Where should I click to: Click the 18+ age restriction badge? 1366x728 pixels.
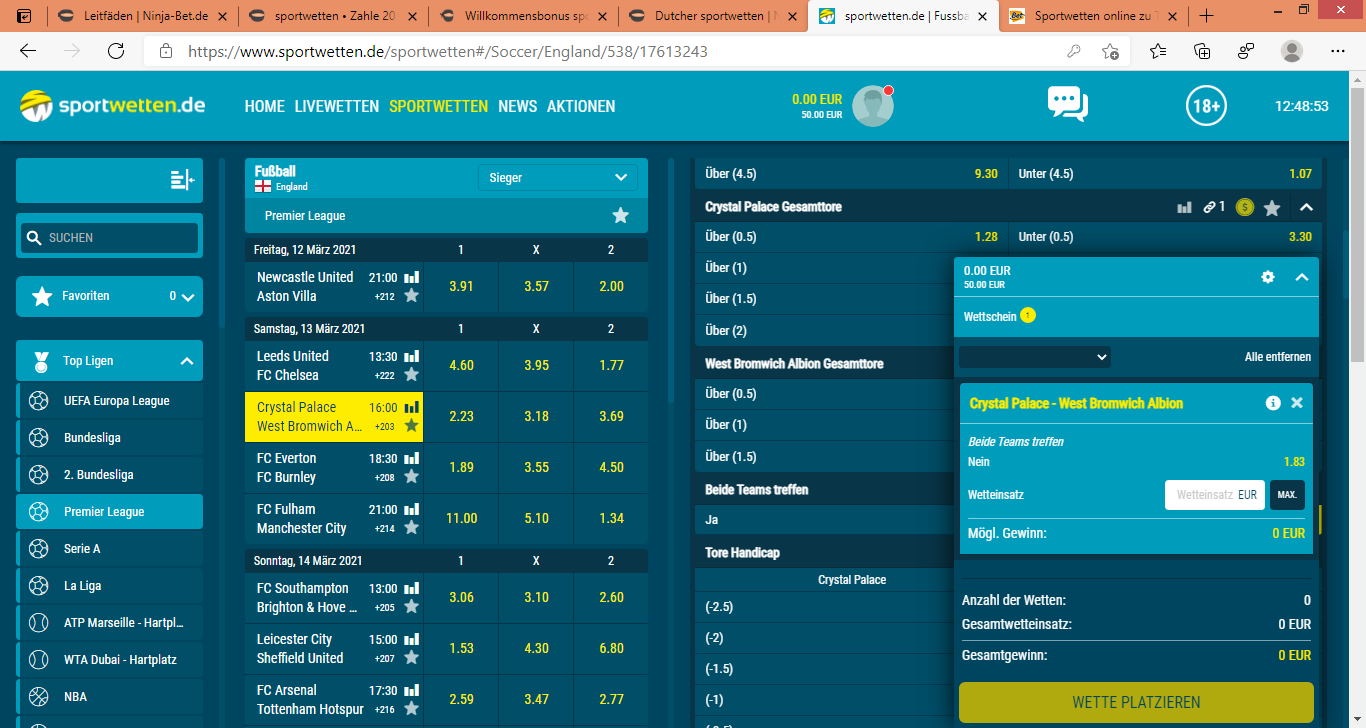pos(1206,106)
